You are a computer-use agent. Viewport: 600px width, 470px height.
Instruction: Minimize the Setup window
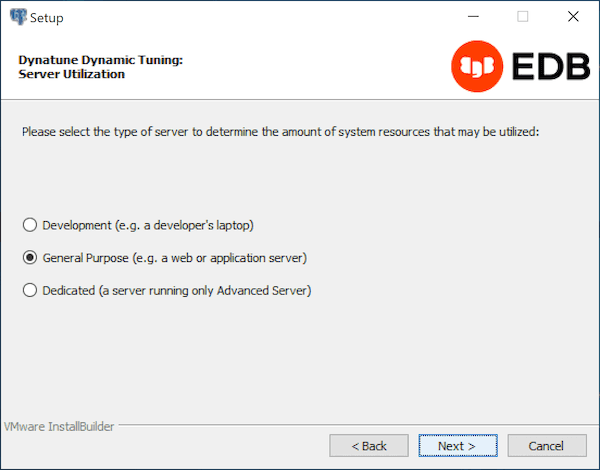[473, 17]
